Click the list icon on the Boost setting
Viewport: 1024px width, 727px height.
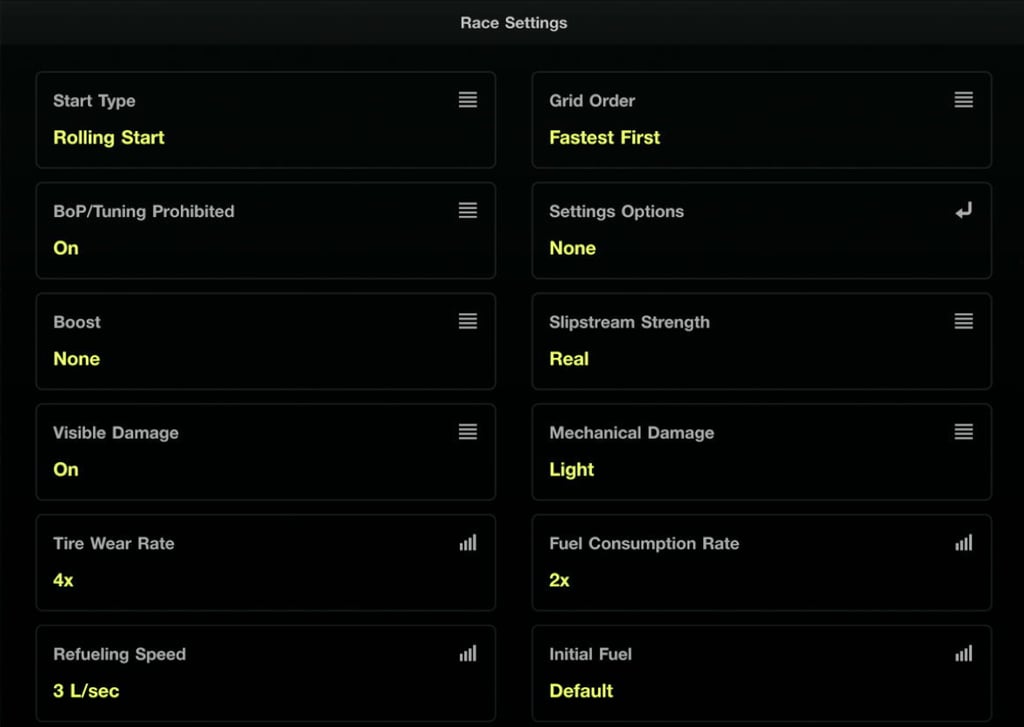click(467, 321)
